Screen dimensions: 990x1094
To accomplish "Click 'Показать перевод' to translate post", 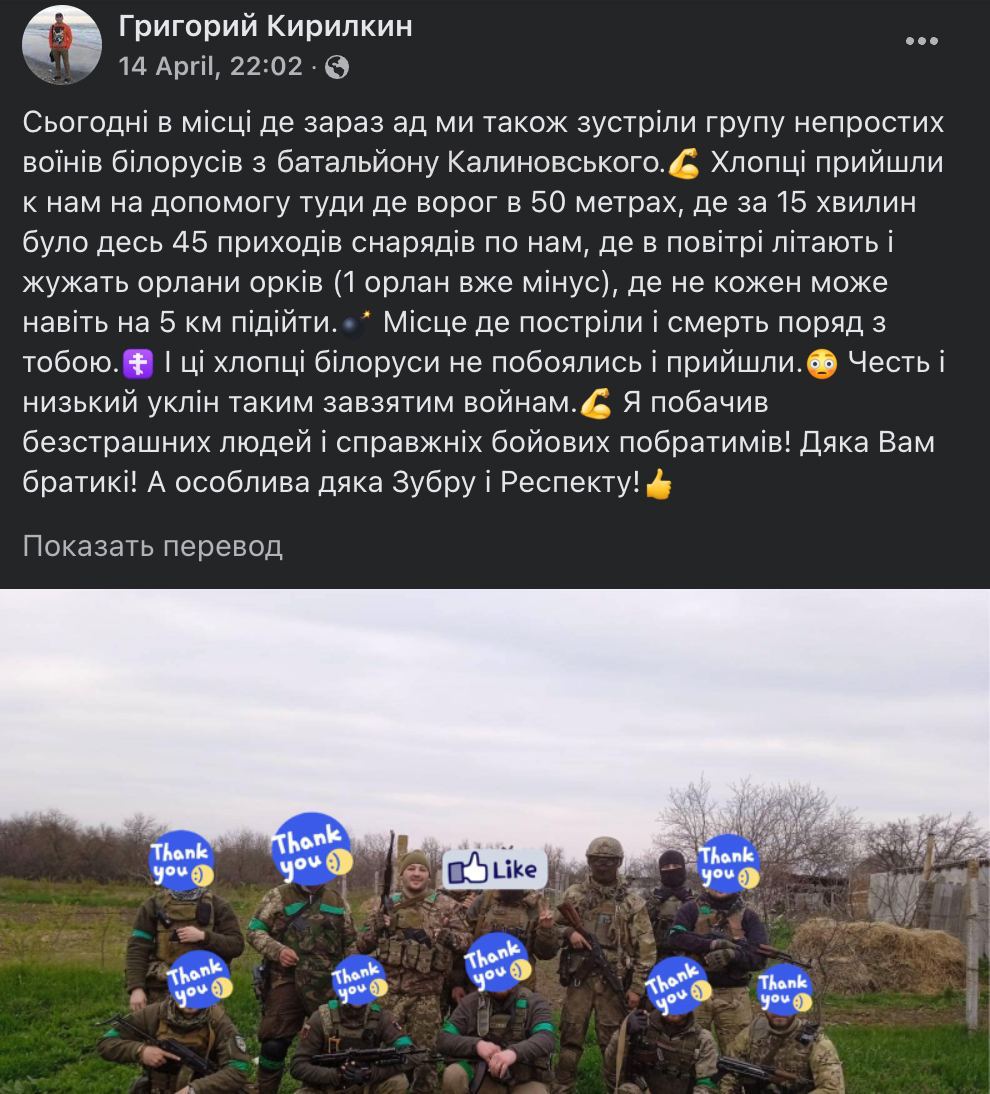I will tap(153, 546).
